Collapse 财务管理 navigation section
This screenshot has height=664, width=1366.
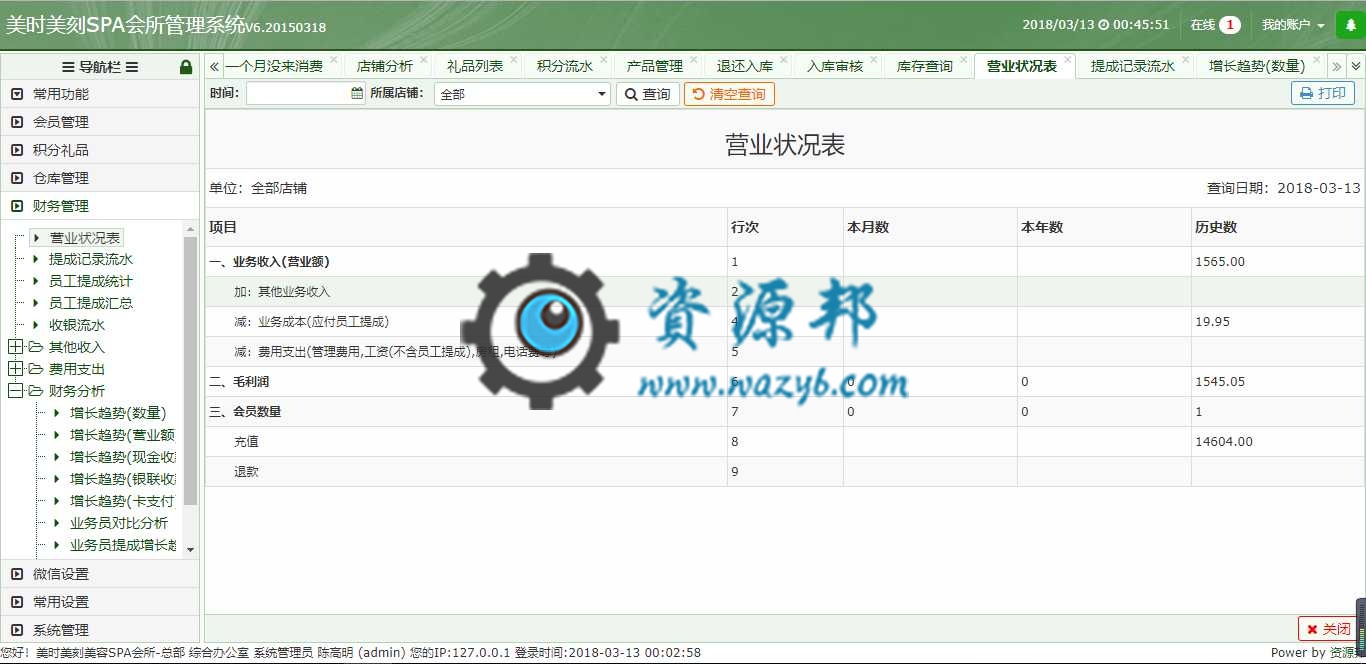[100, 206]
